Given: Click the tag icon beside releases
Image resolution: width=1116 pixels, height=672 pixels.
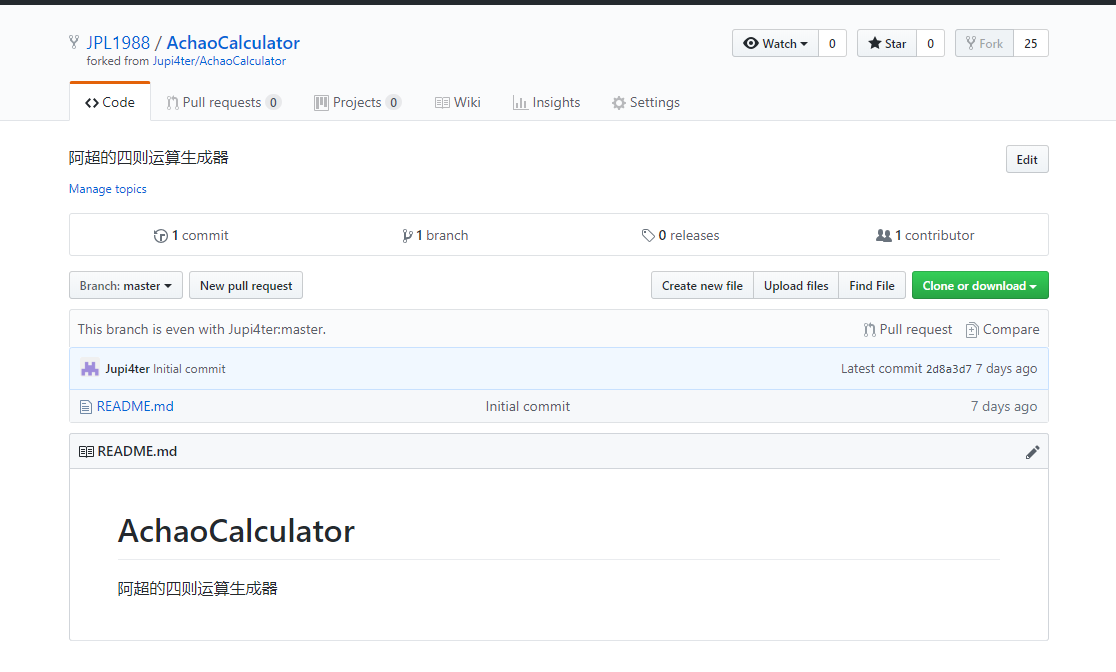Looking at the screenshot, I should click(648, 236).
